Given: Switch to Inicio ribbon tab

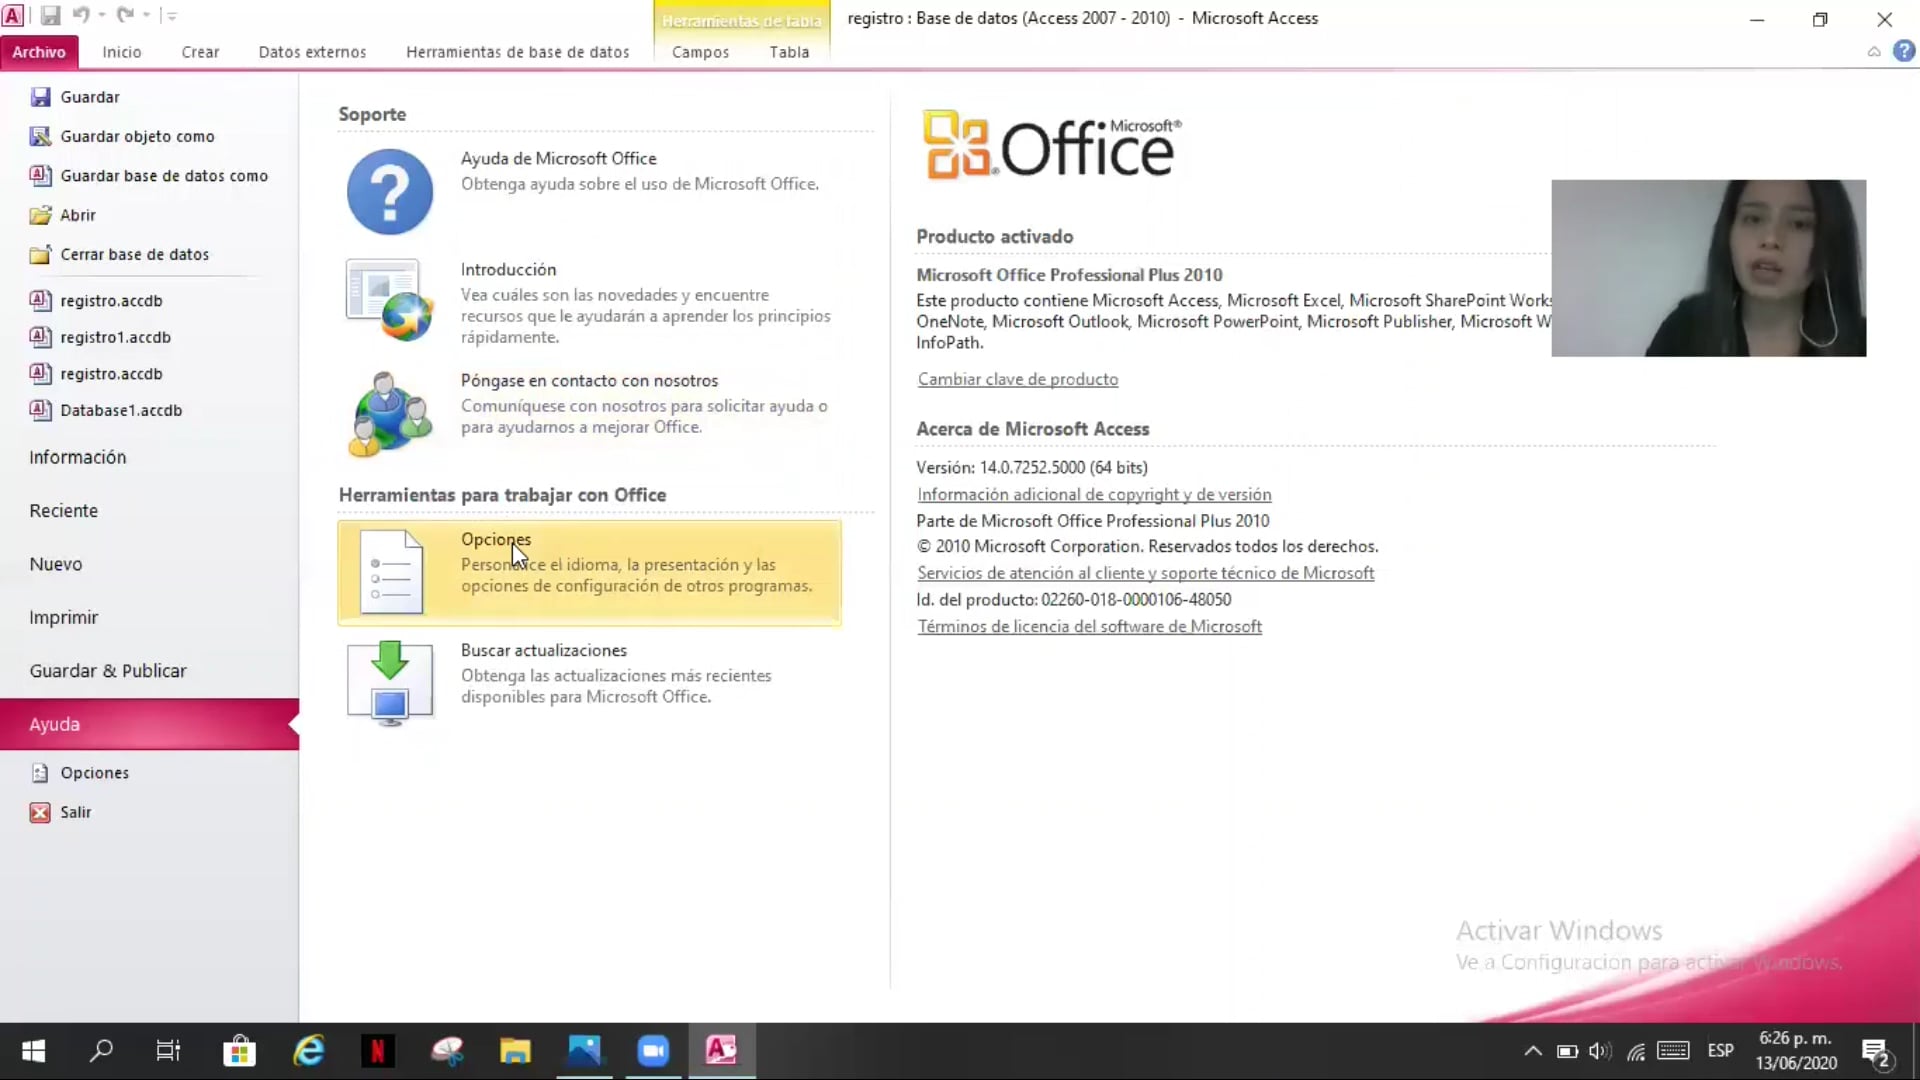Looking at the screenshot, I should (x=122, y=52).
